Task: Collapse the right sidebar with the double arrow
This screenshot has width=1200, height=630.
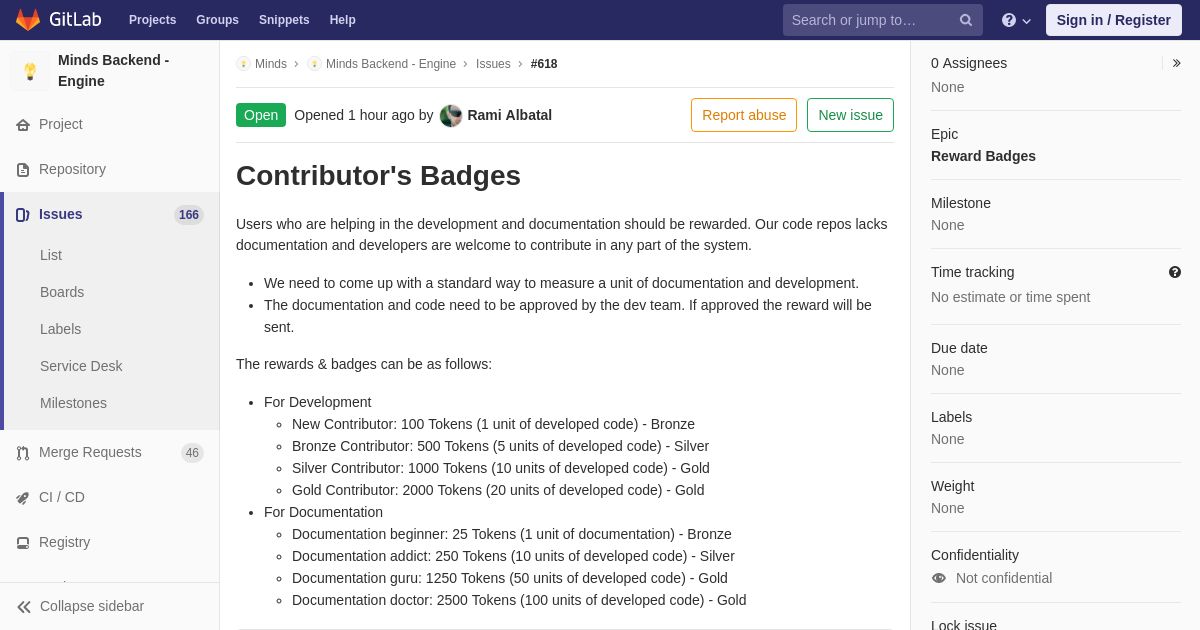Action: pos(1176,63)
